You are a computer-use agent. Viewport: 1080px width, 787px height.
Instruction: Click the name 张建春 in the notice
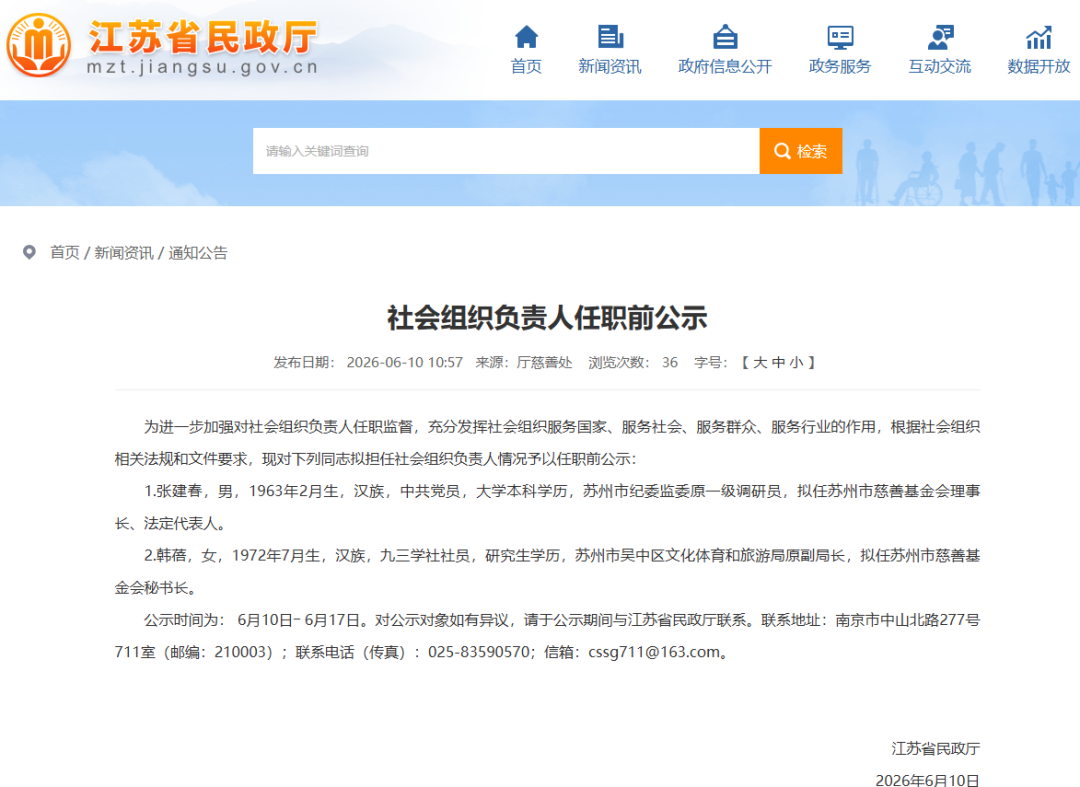pos(179,491)
